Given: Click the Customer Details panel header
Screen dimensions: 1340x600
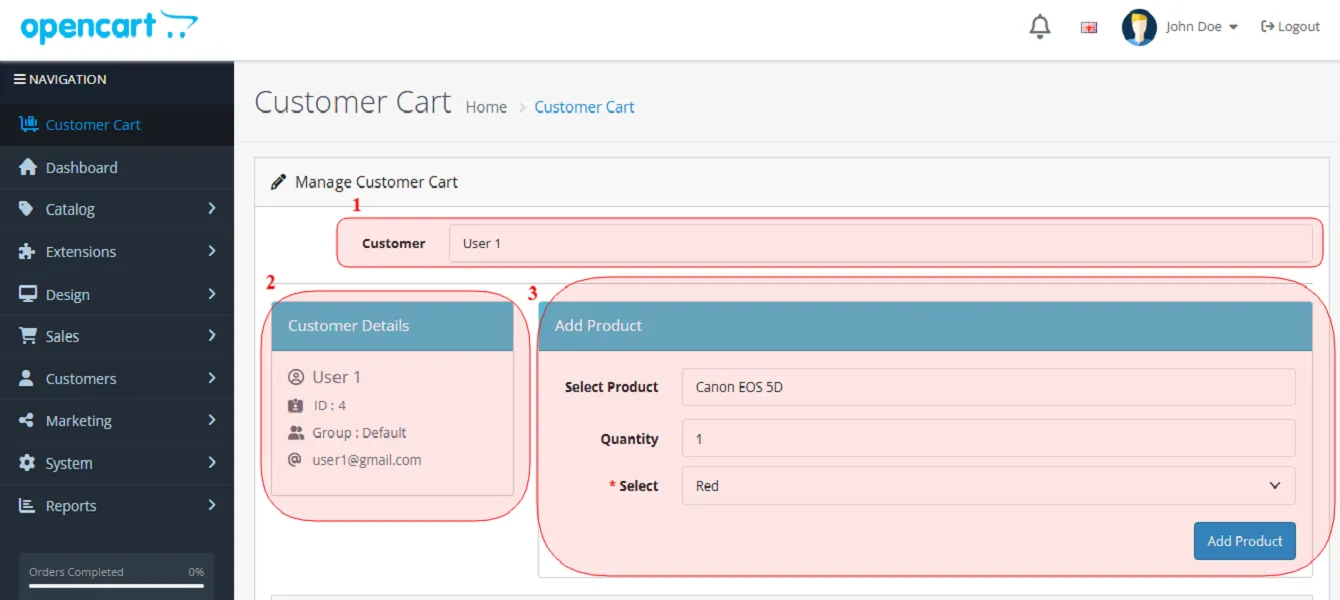Looking at the screenshot, I should pyautogui.click(x=392, y=326).
